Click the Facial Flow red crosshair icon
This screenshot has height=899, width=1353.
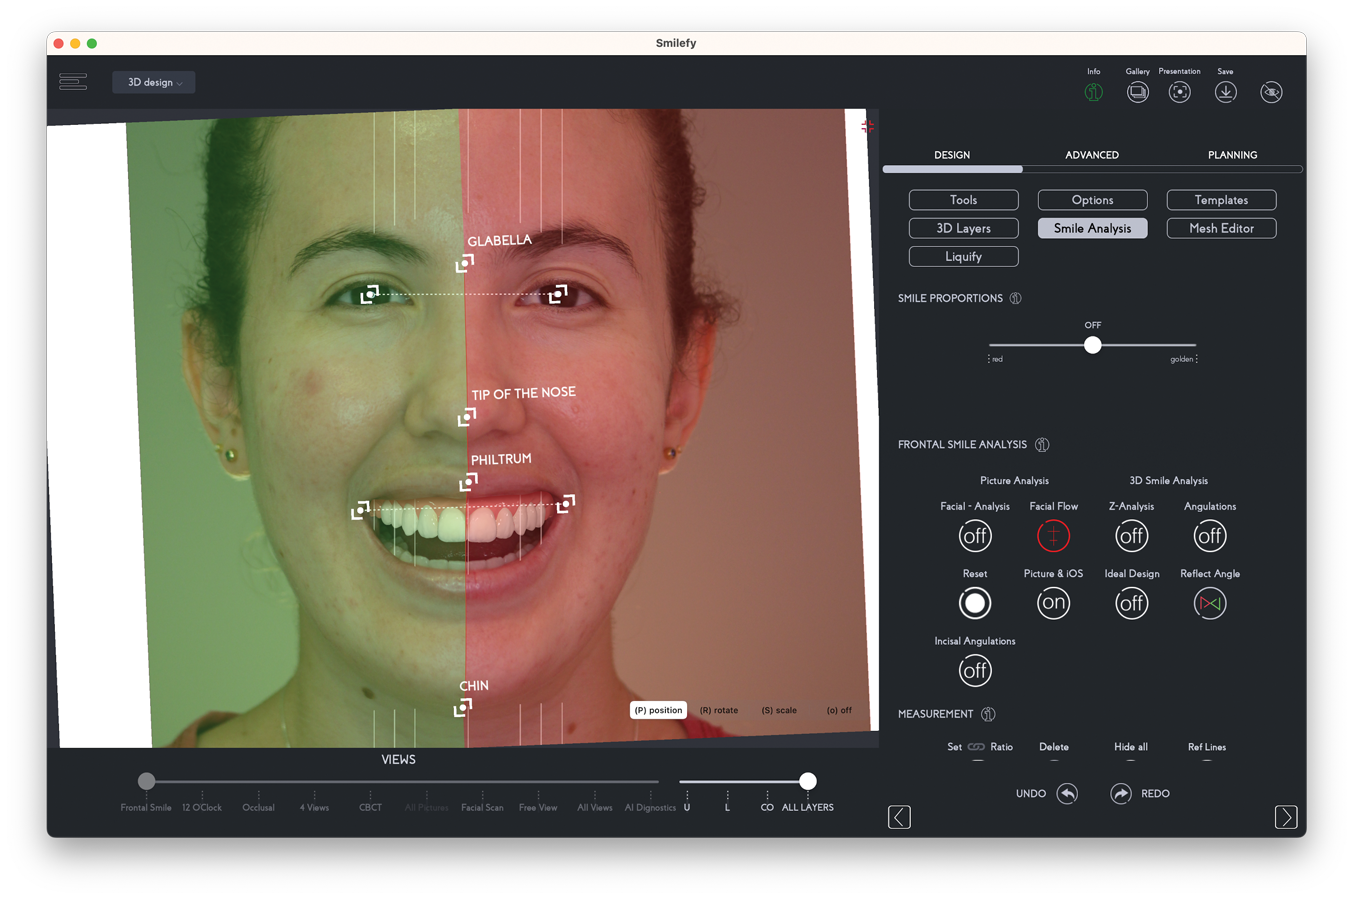click(1053, 536)
